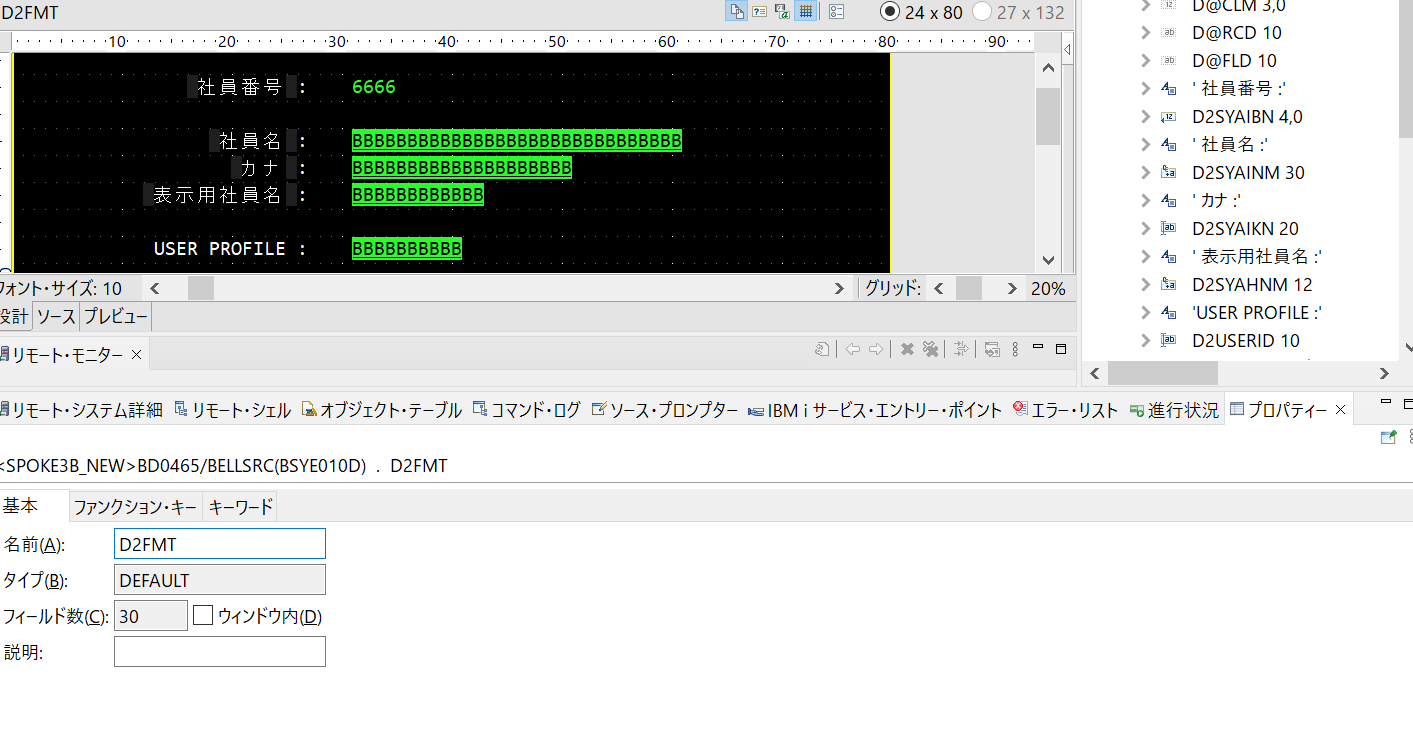Click the タイプ field showing DEFAULT

pyautogui.click(x=220, y=580)
